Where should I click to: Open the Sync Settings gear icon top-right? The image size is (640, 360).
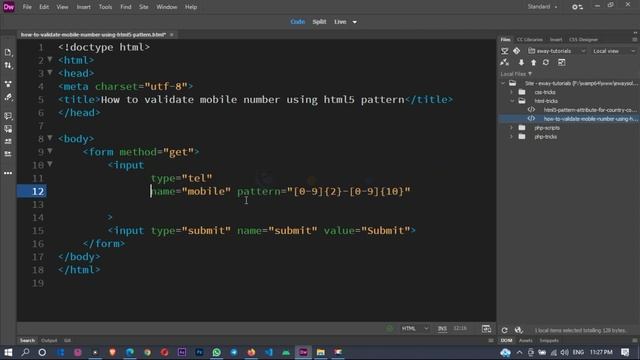[577, 7]
